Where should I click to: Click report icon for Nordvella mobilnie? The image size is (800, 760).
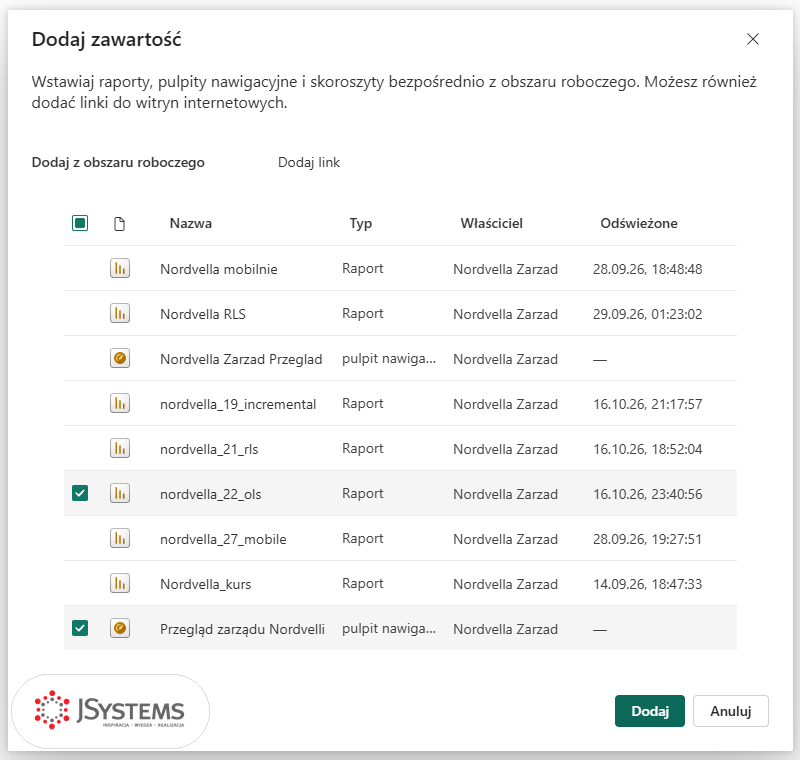[x=120, y=268]
